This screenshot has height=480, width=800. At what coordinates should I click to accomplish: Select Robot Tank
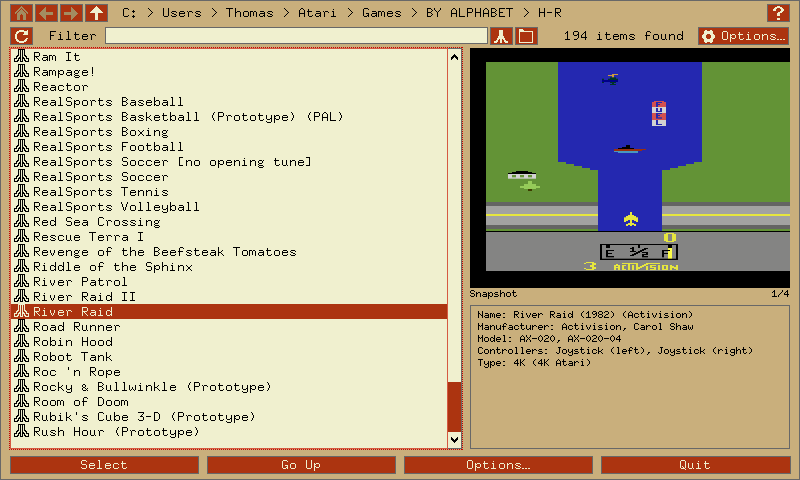(x=229, y=357)
